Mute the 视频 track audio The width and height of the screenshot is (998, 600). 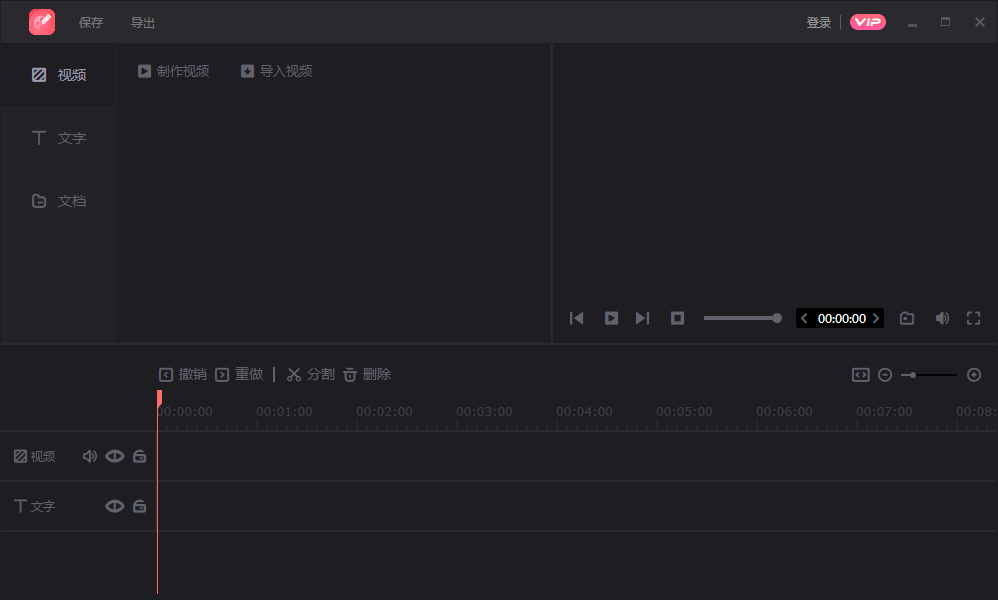[90, 456]
